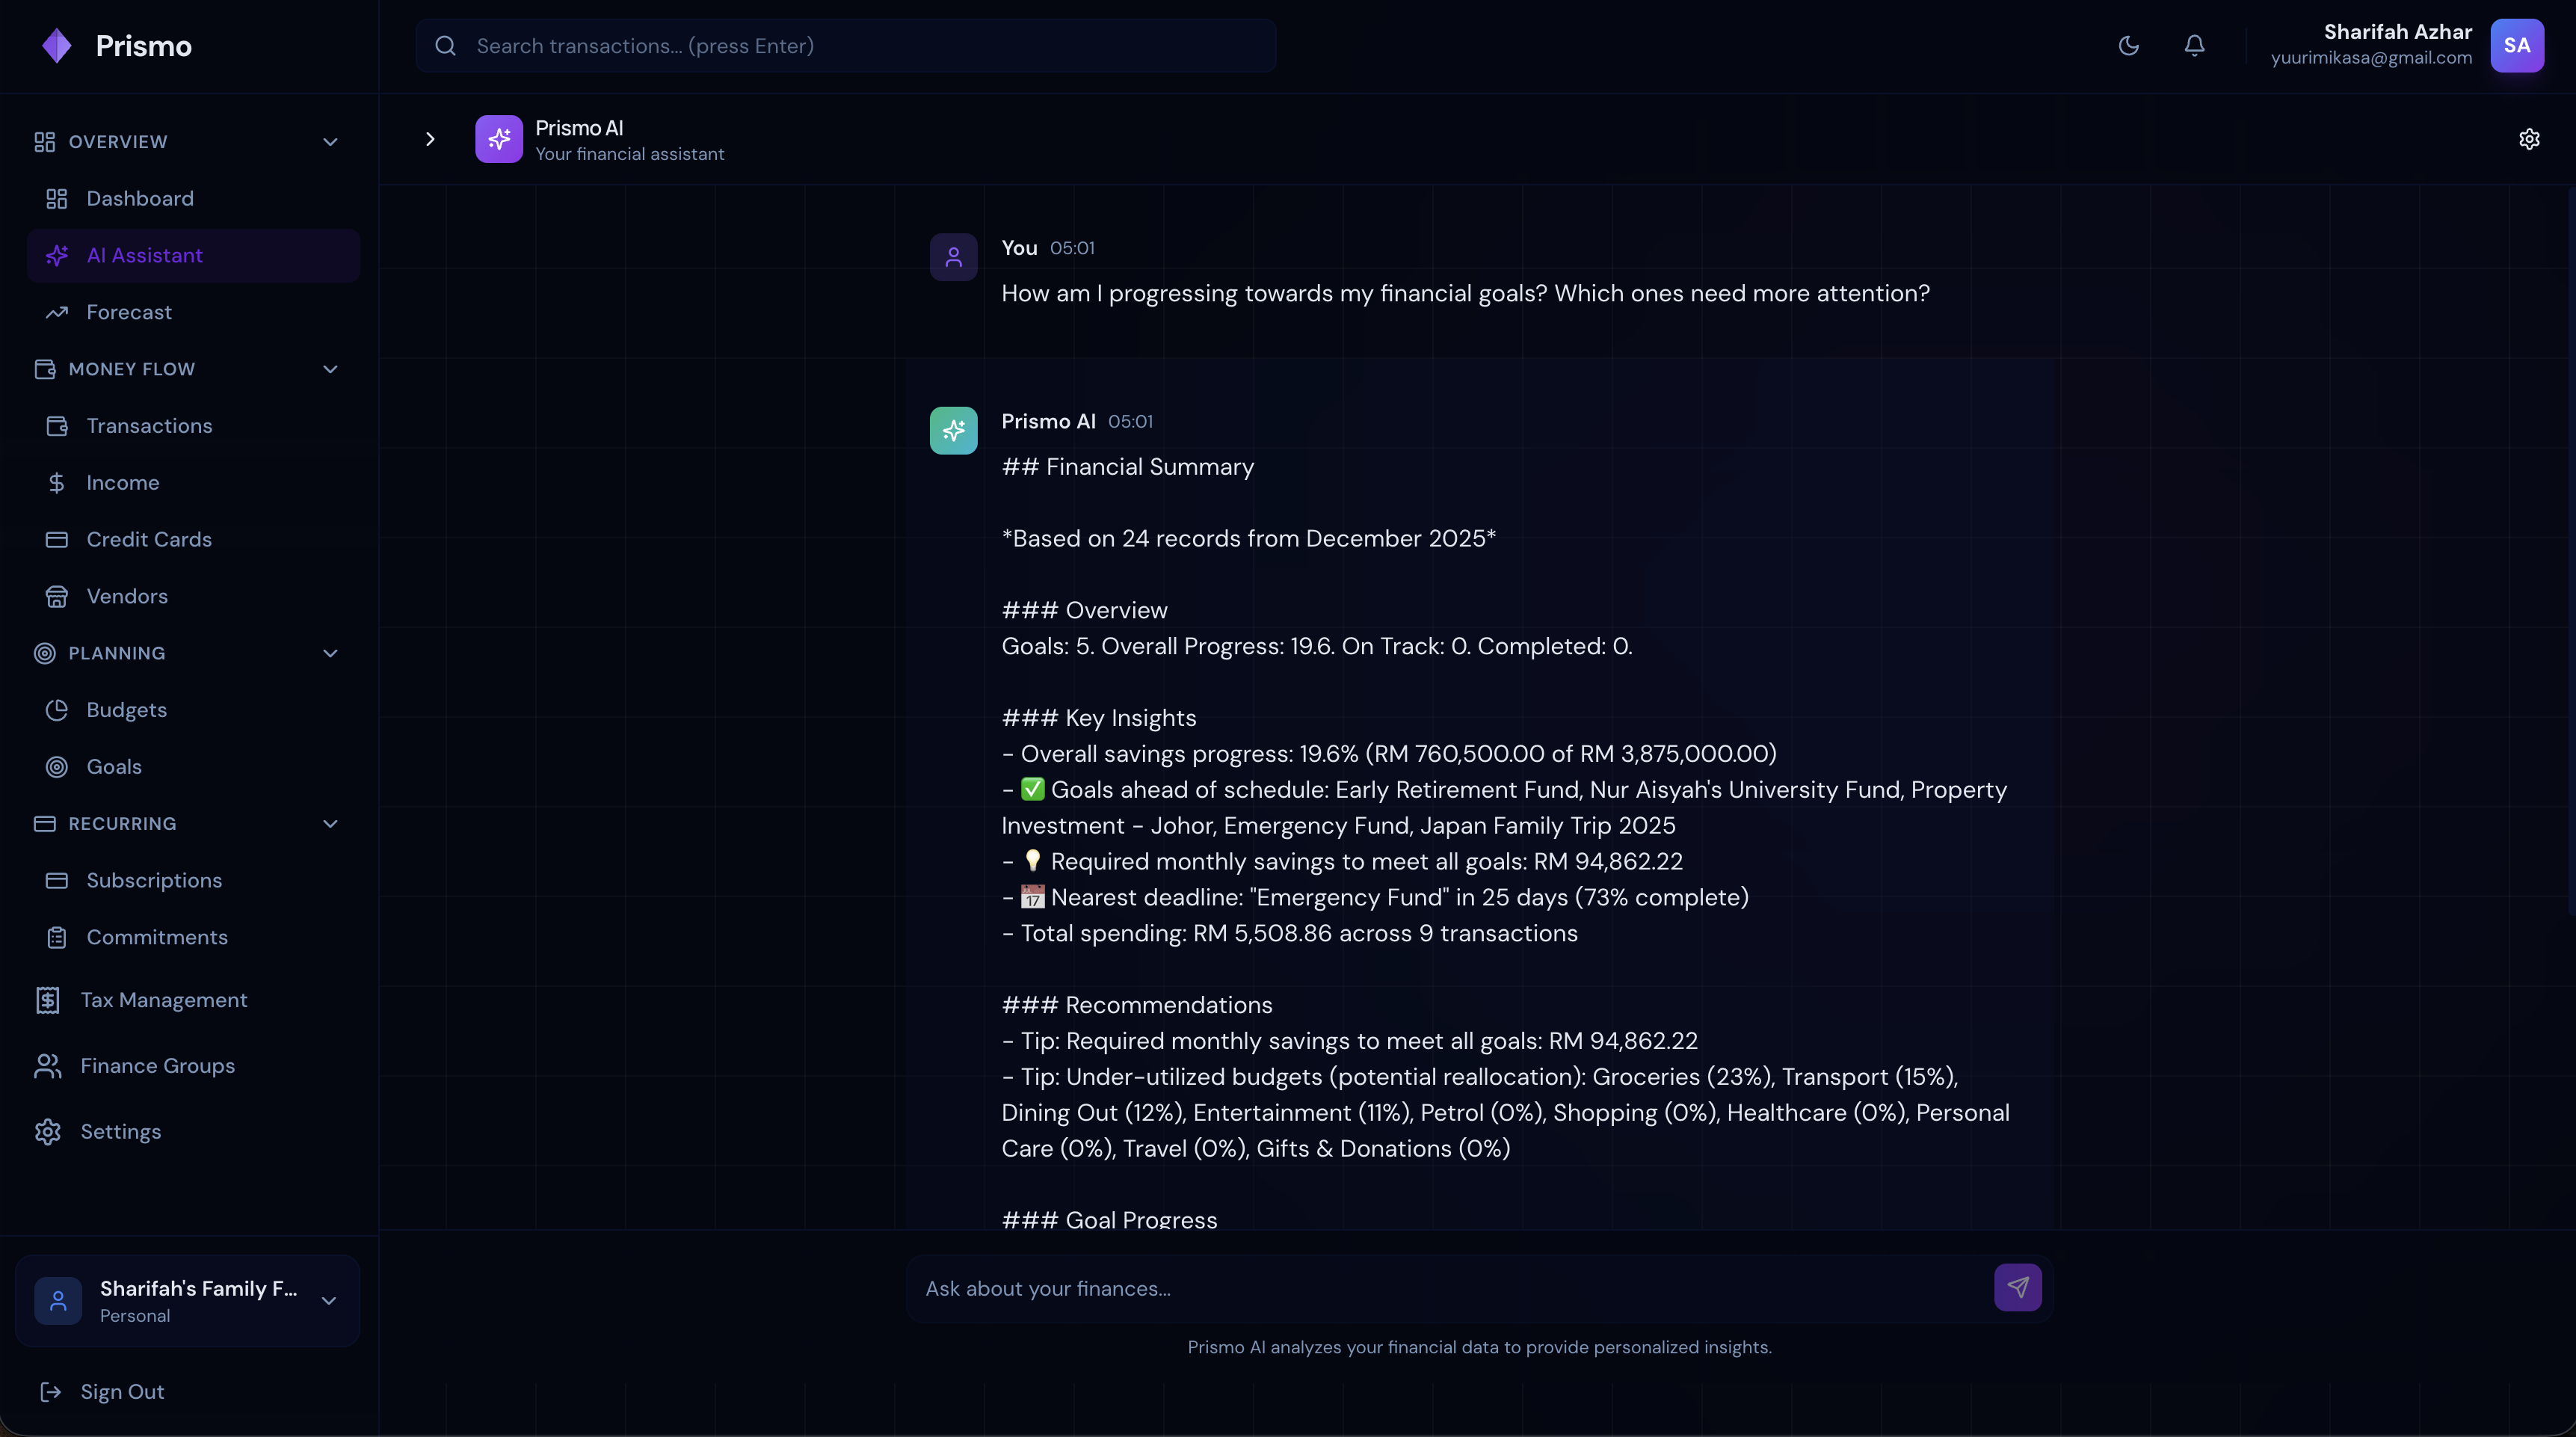This screenshot has width=2576, height=1437.
Task: Open Finance Groups from the sidebar
Action: (157, 1066)
